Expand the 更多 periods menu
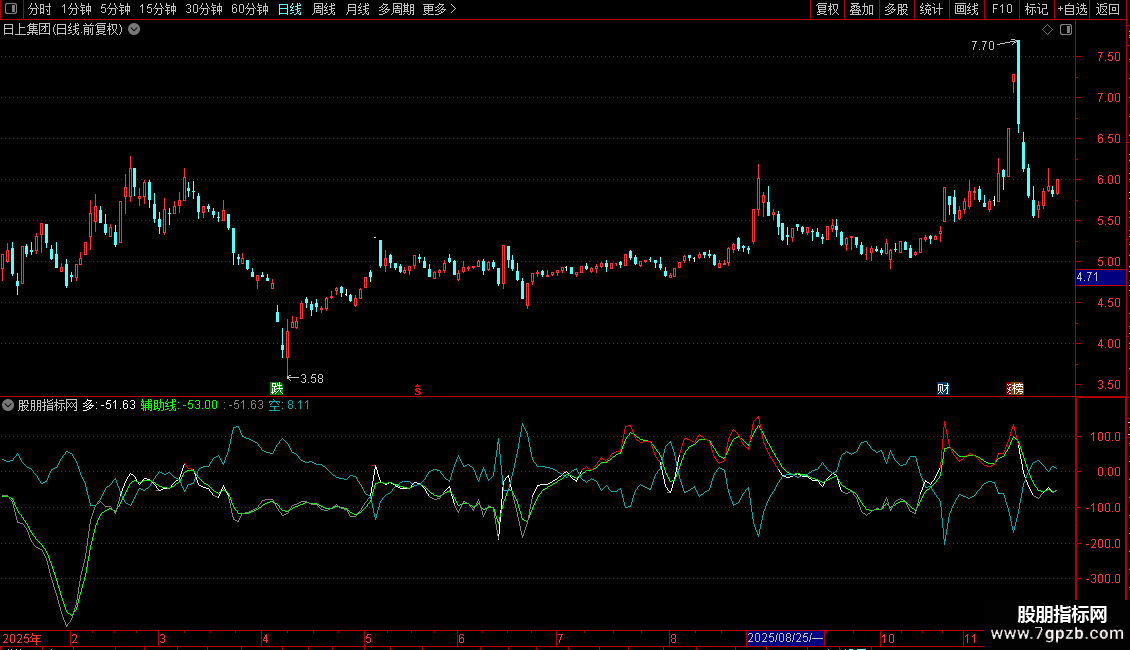This screenshot has width=1130, height=650. tap(440, 9)
